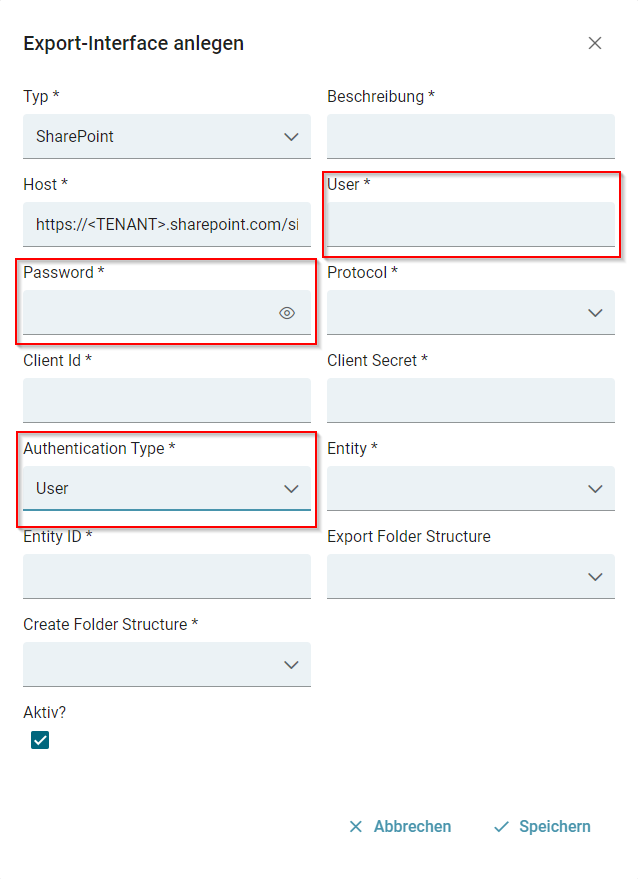Screen dimensions: 638x879
Task: Toggle password visibility eye icon
Action: (x=287, y=313)
